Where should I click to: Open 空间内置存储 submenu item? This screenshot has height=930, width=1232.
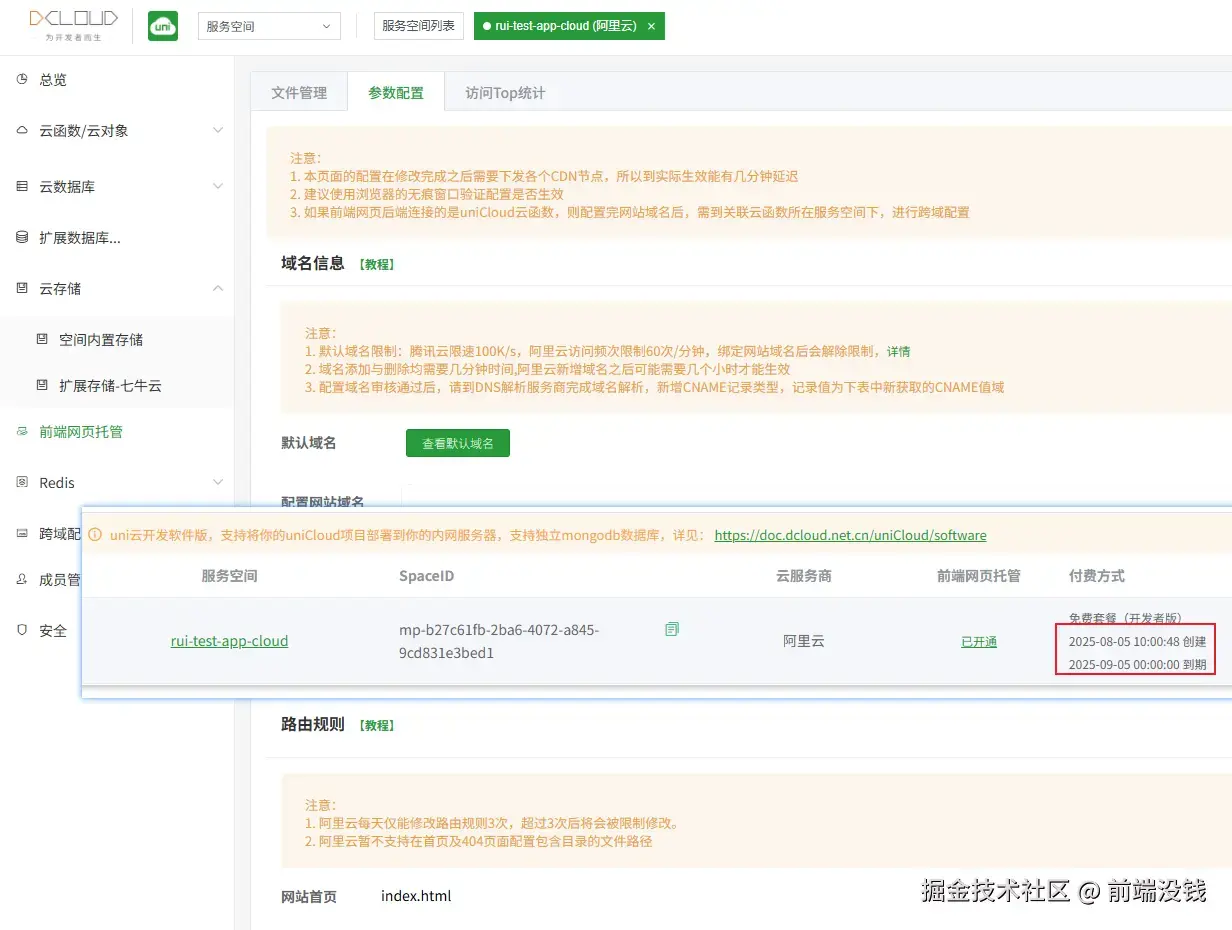point(101,340)
